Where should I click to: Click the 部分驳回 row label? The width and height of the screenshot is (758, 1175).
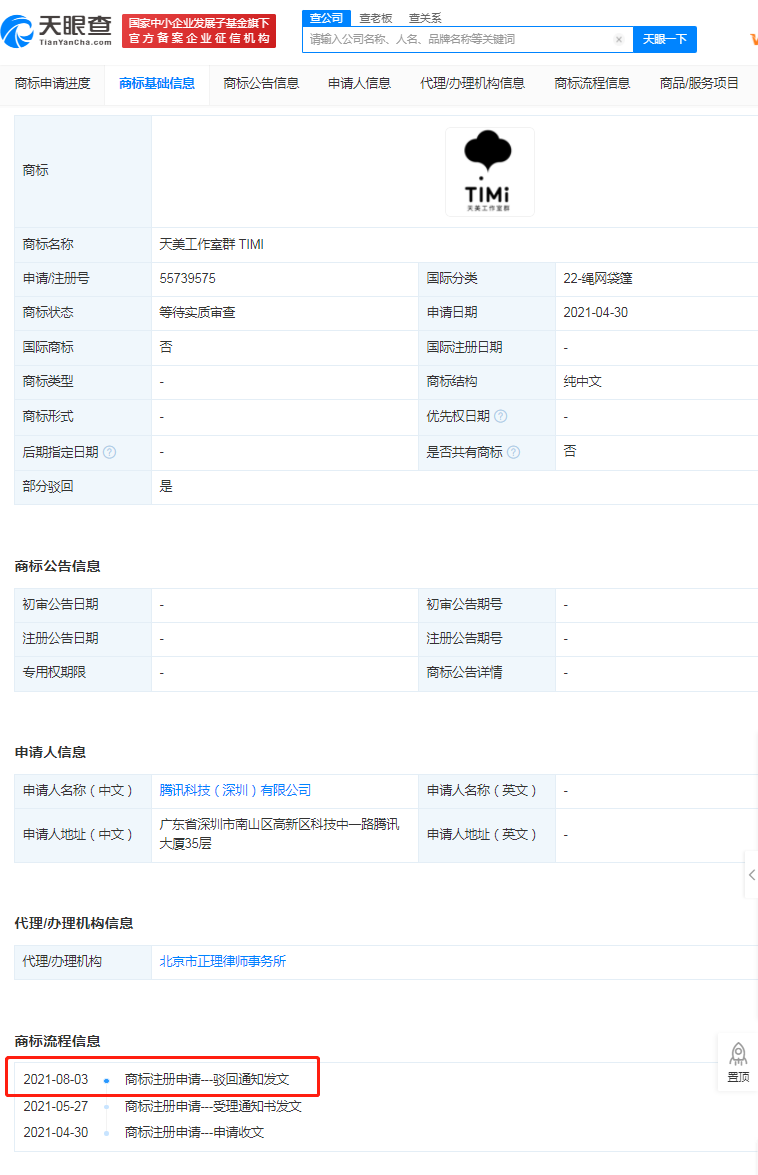pos(48,486)
